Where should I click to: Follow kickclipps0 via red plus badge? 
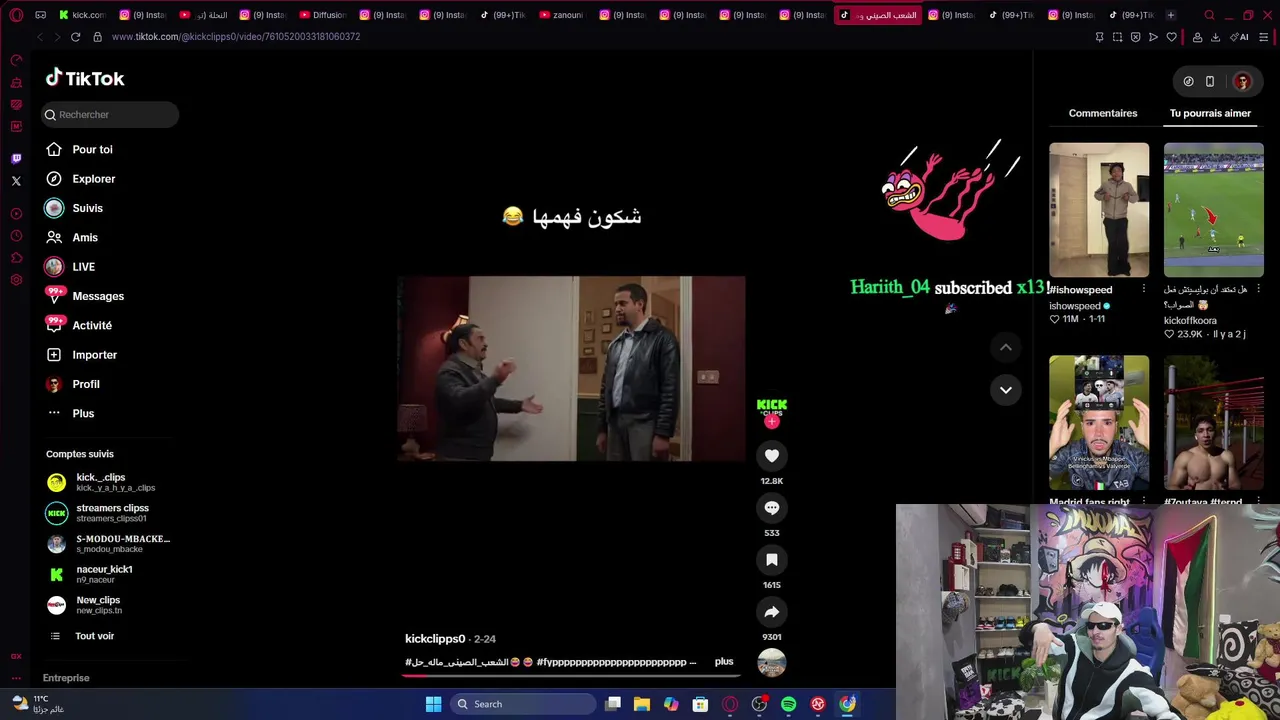pyautogui.click(x=771, y=422)
